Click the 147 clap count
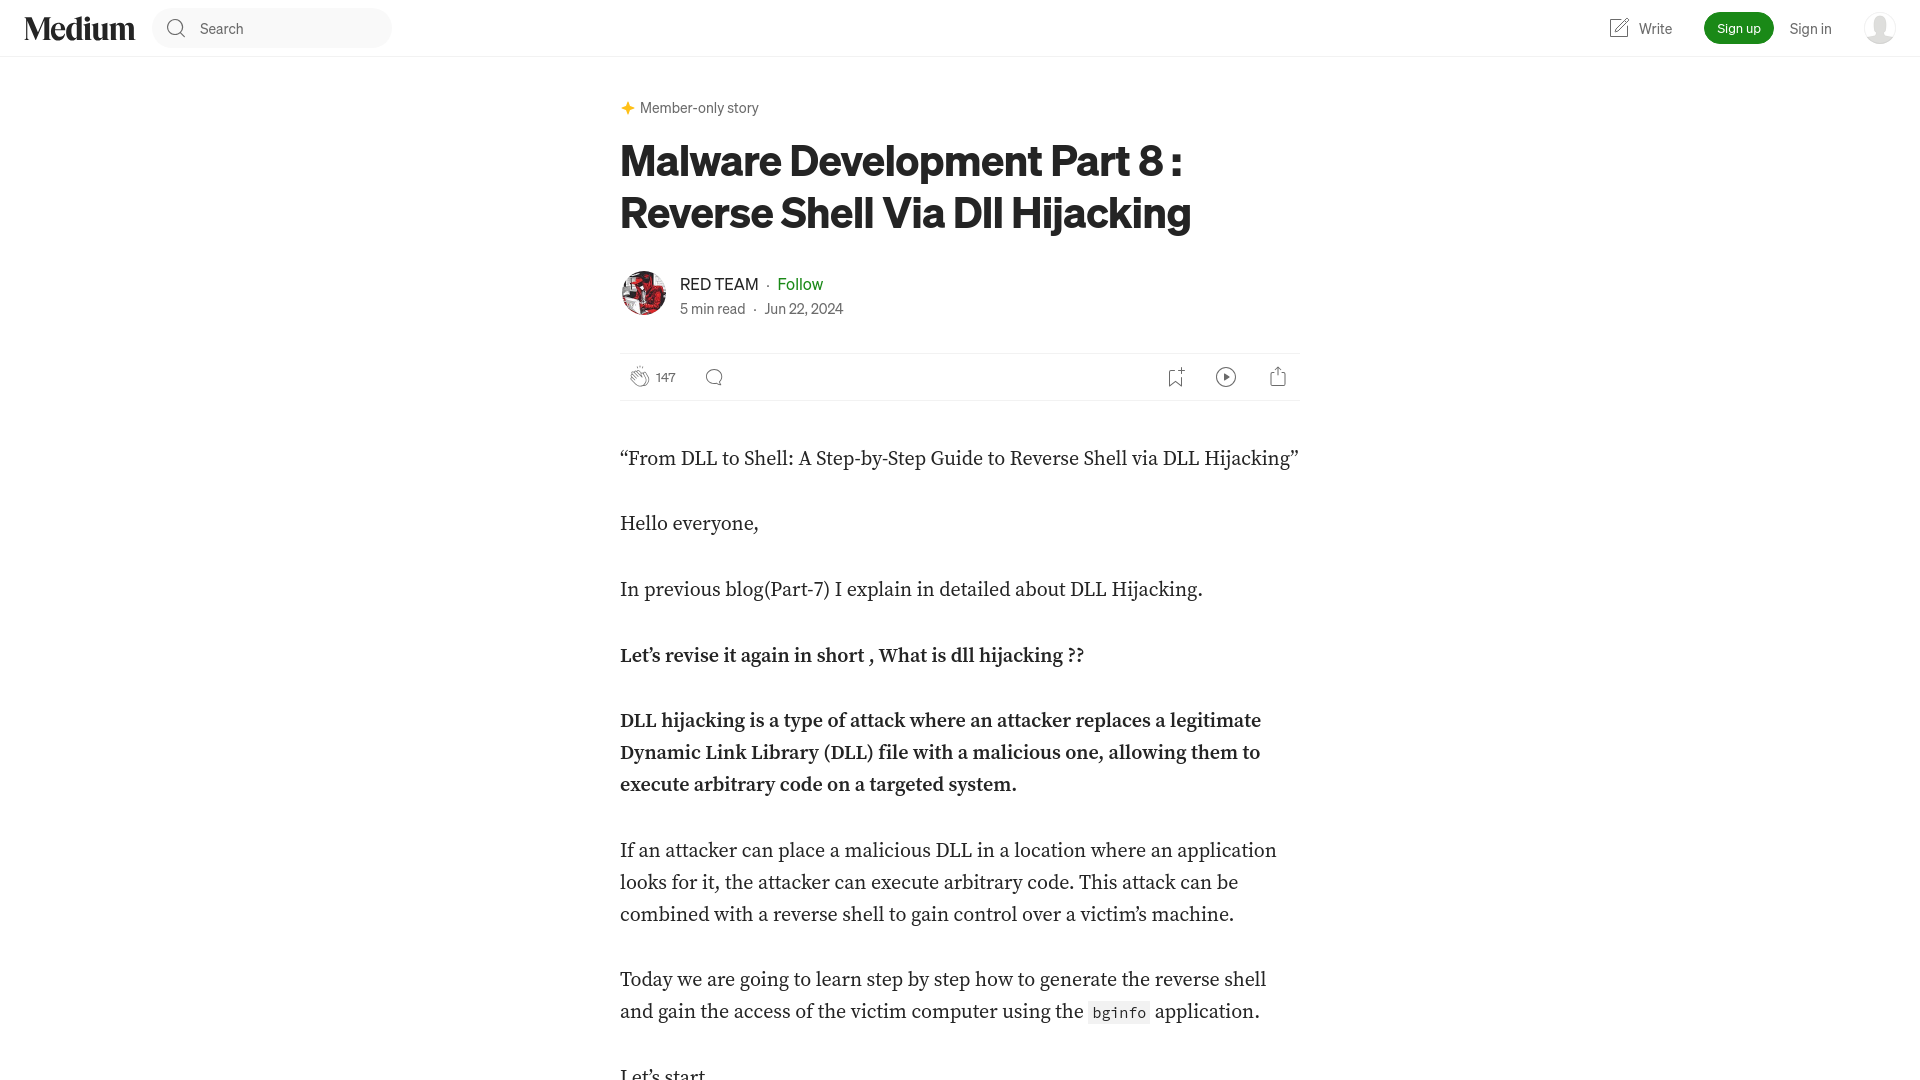 point(666,376)
